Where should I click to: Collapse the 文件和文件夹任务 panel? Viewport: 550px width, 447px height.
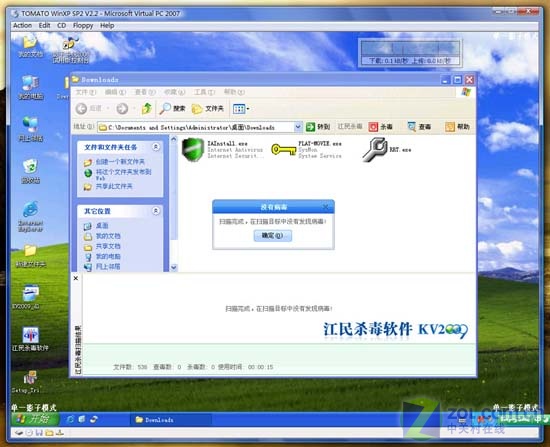(156, 147)
